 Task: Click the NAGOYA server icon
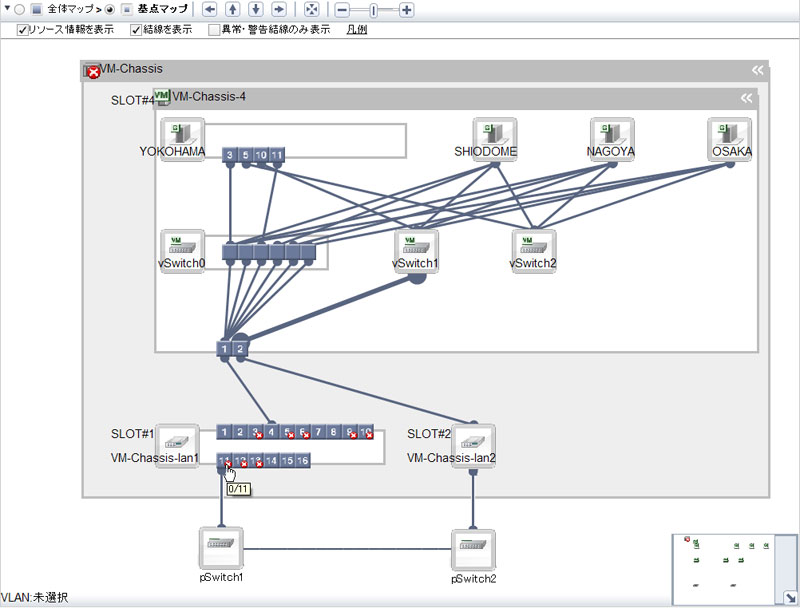click(612, 133)
